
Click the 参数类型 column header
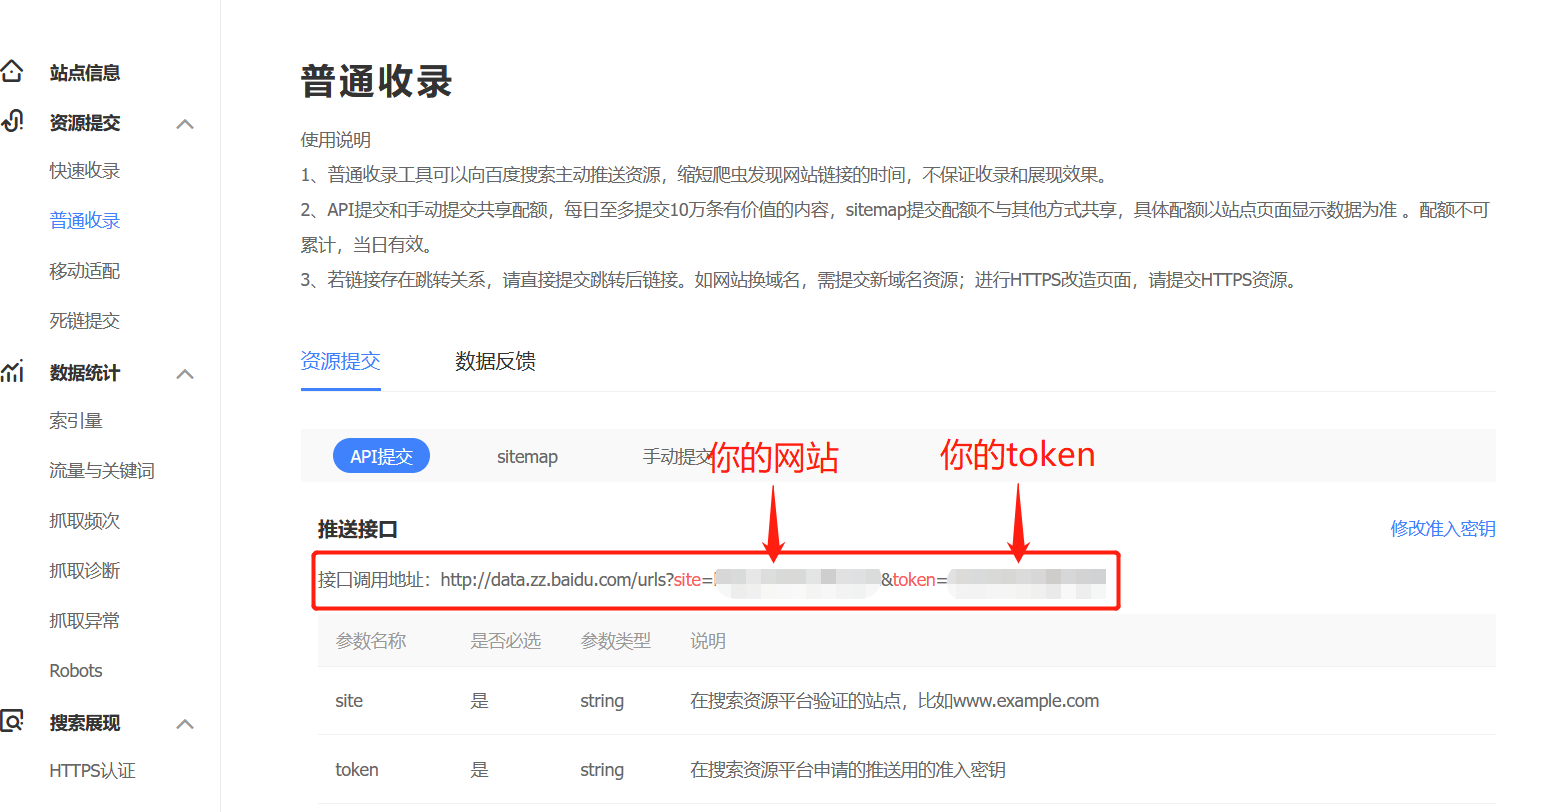(x=616, y=641)
